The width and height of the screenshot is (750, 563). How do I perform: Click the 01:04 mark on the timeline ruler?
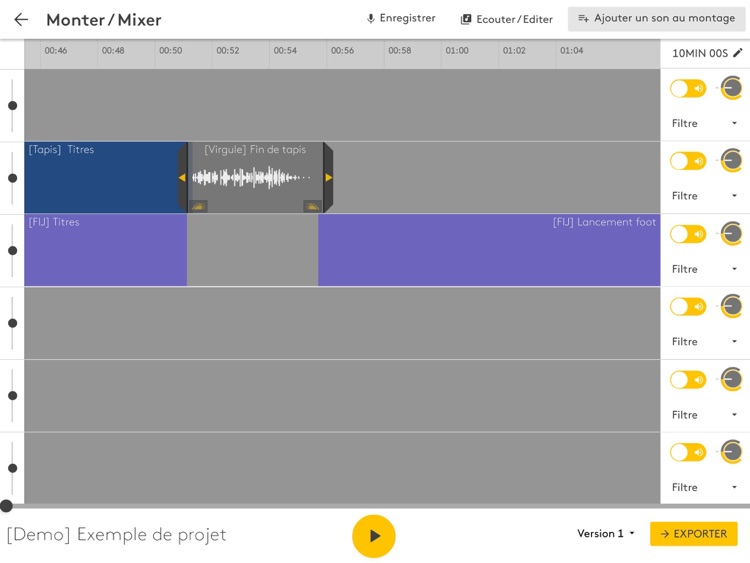[572, 50]
